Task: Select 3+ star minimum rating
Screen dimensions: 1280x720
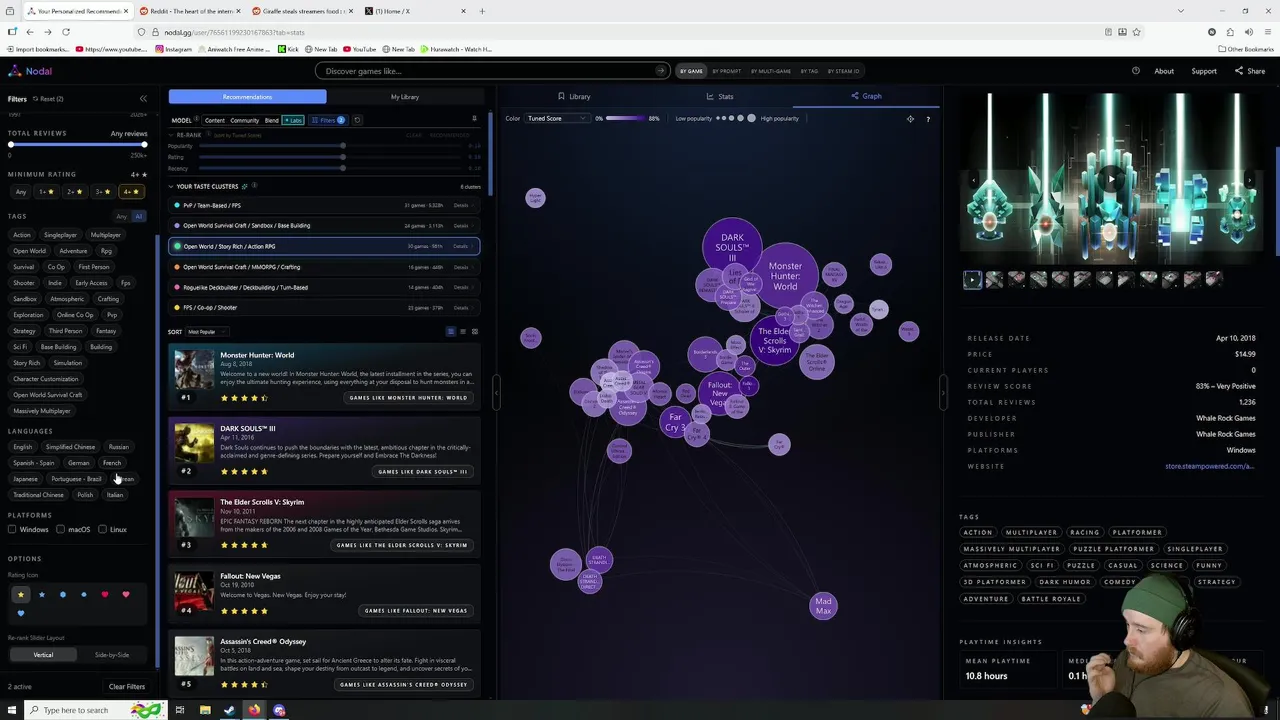Action: 102,191
